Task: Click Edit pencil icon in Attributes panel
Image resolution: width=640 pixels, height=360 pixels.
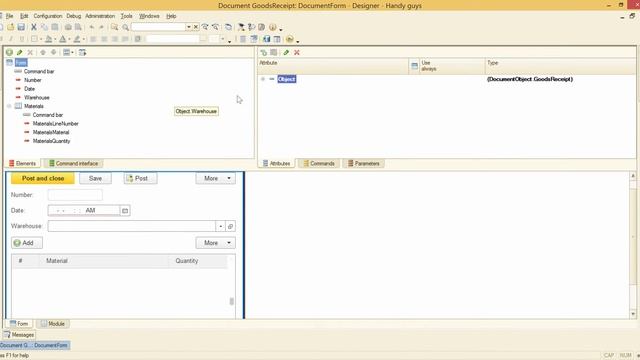Action: [x=286, y=52]
